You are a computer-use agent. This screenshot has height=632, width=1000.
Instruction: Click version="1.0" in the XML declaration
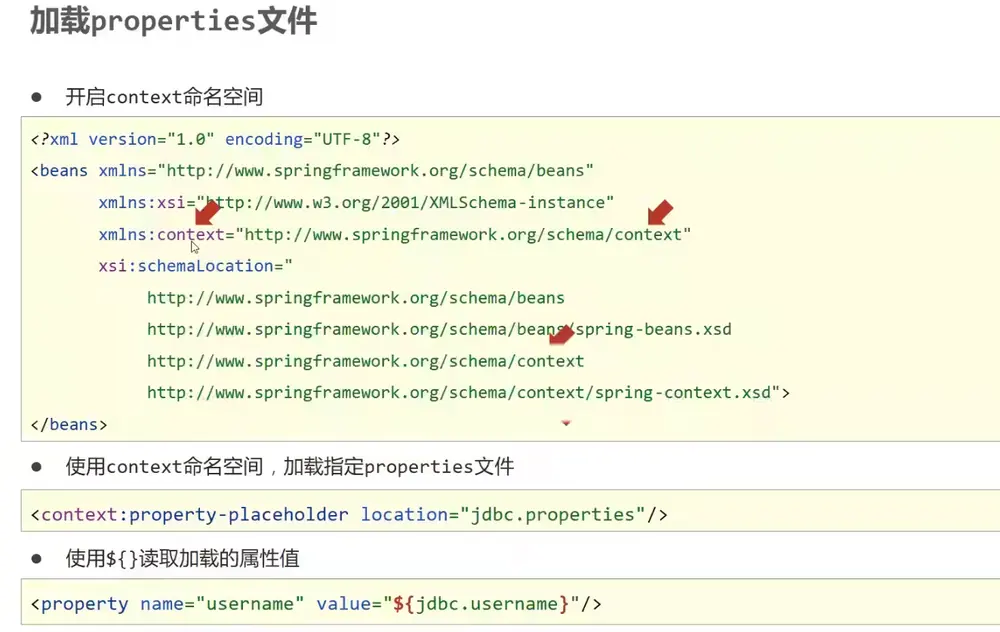coord(151,139)
